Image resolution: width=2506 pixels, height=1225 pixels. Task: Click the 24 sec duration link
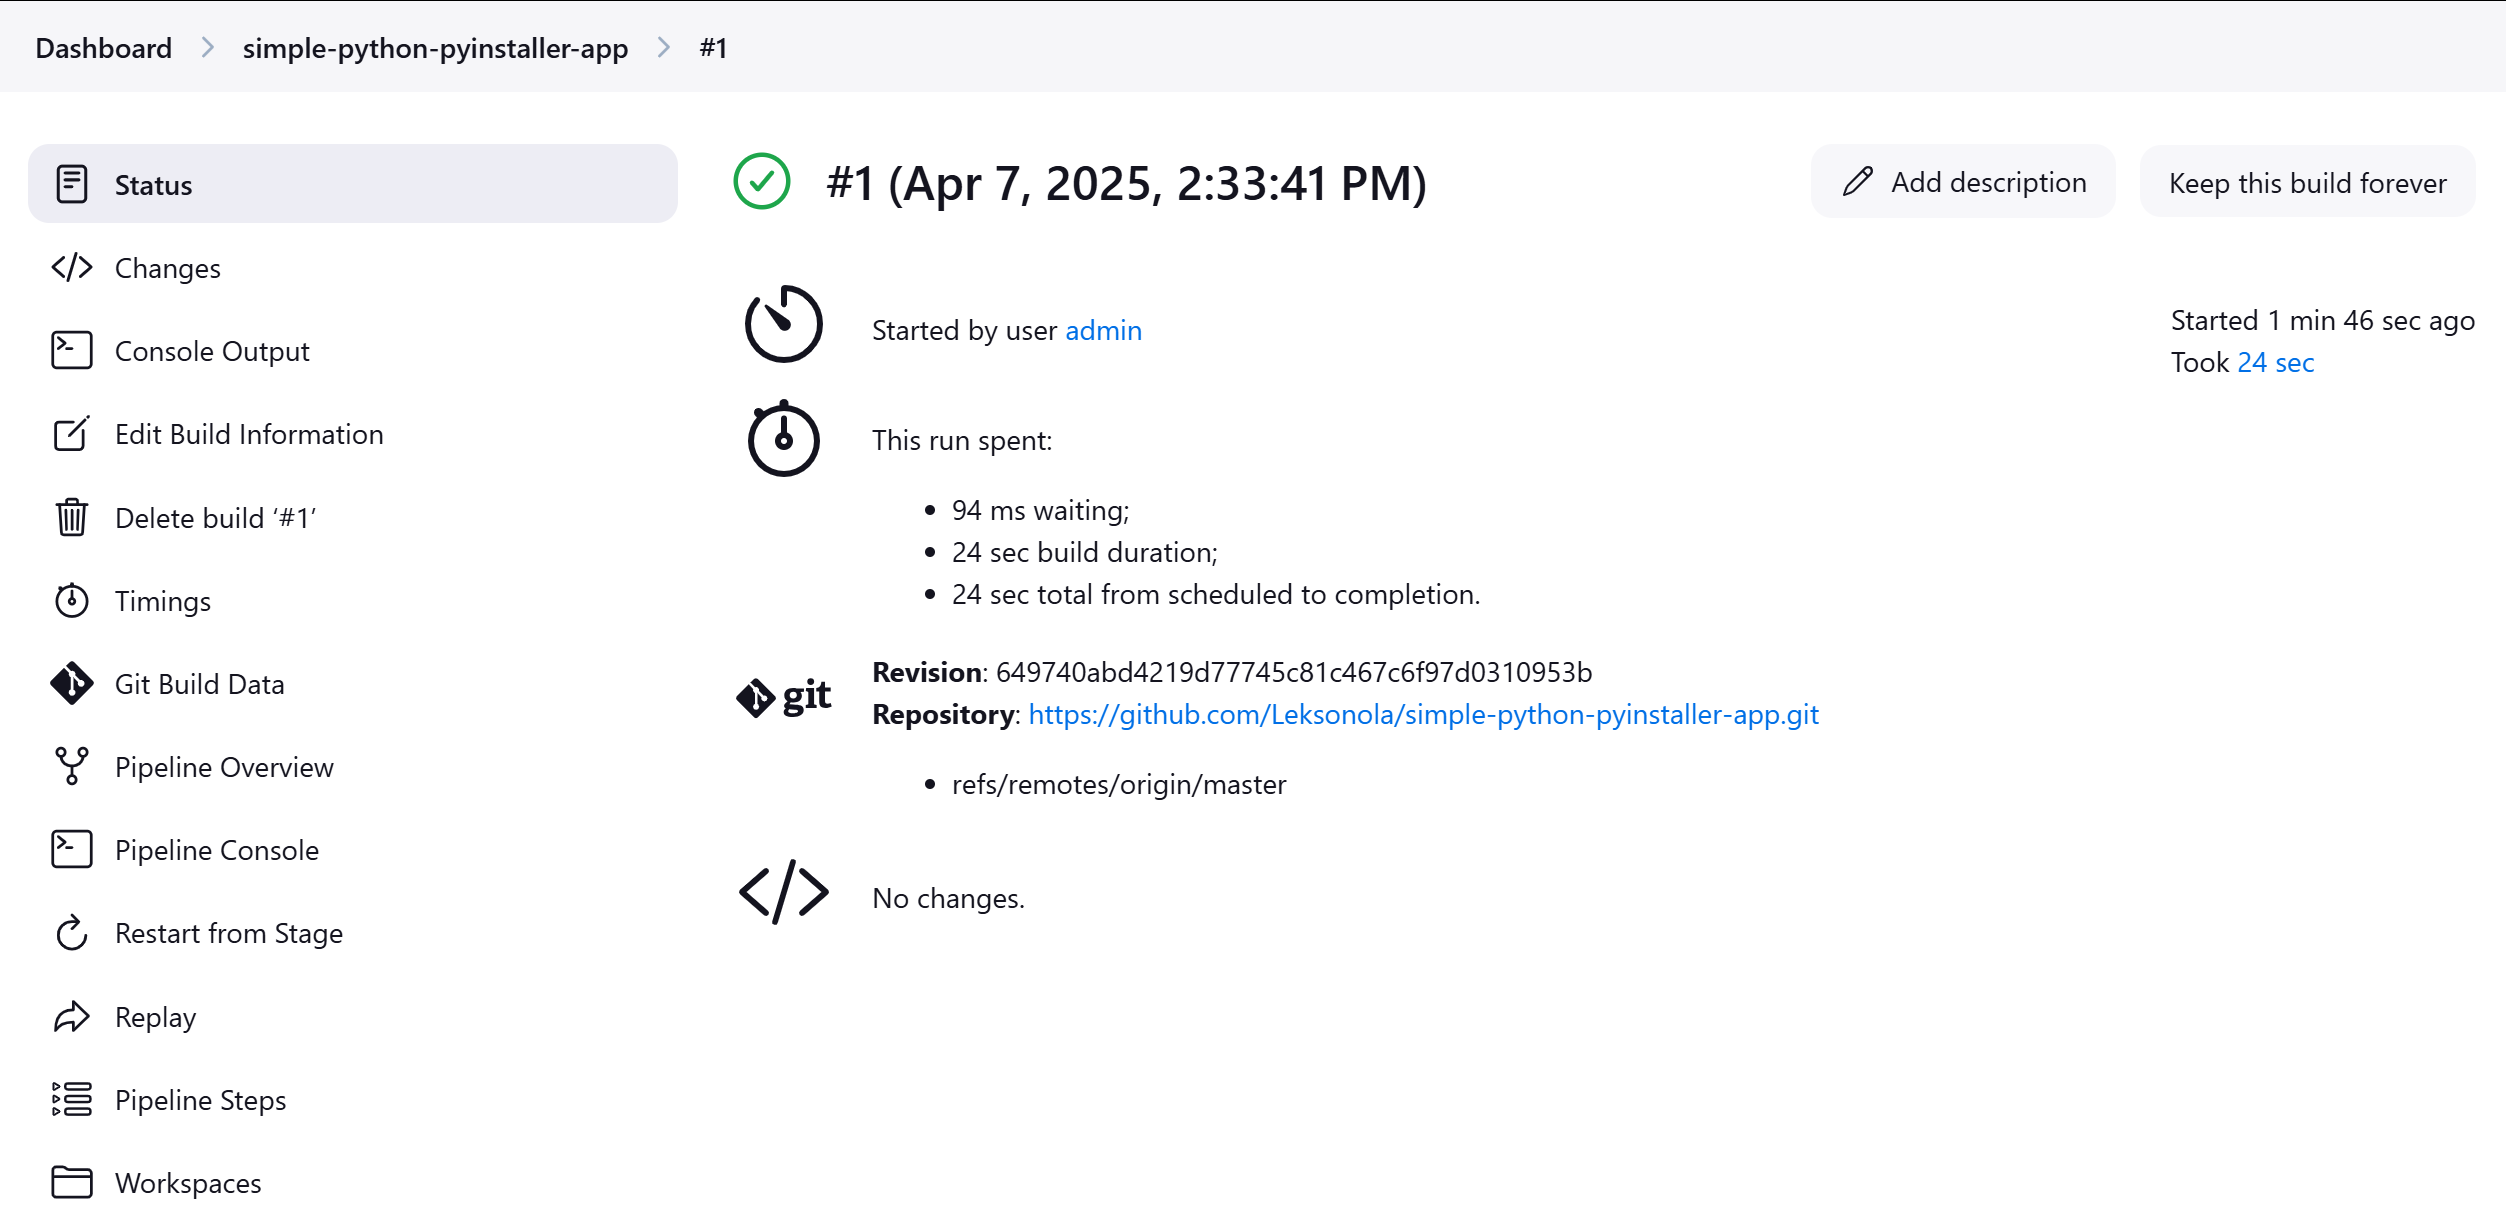(x=2276, y=363)
